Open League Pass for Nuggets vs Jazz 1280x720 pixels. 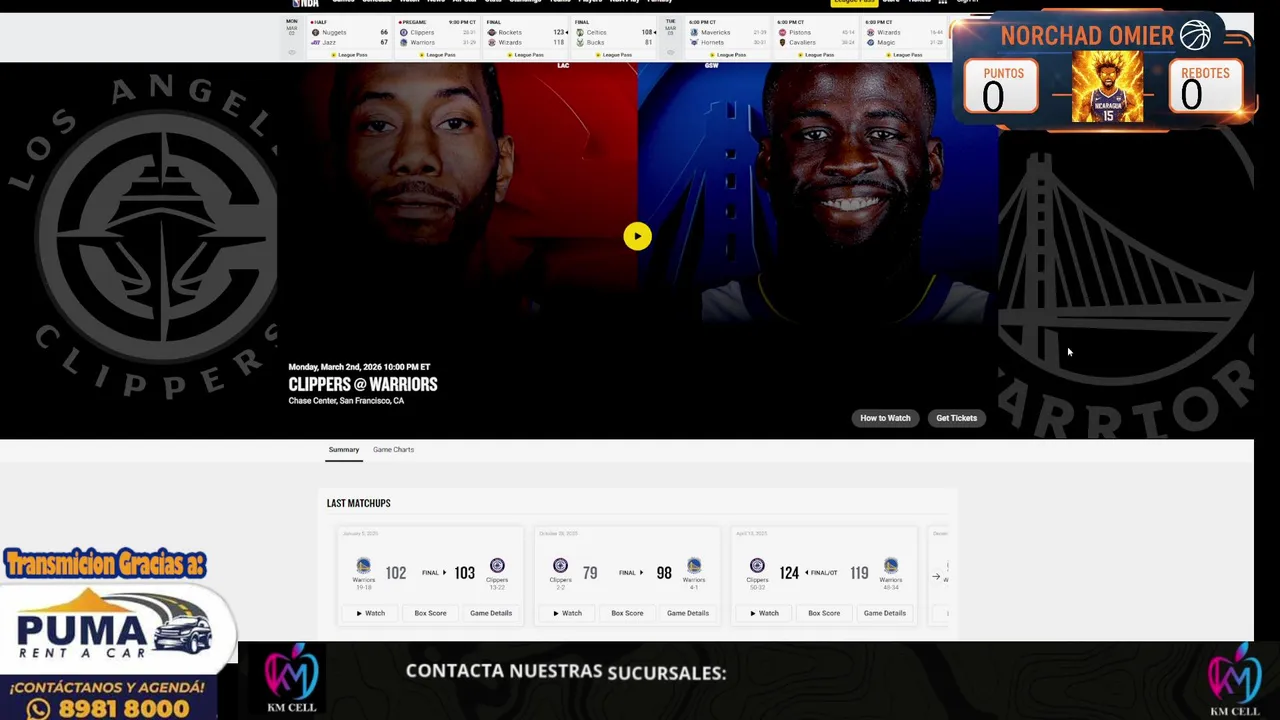tap(350, 55)
